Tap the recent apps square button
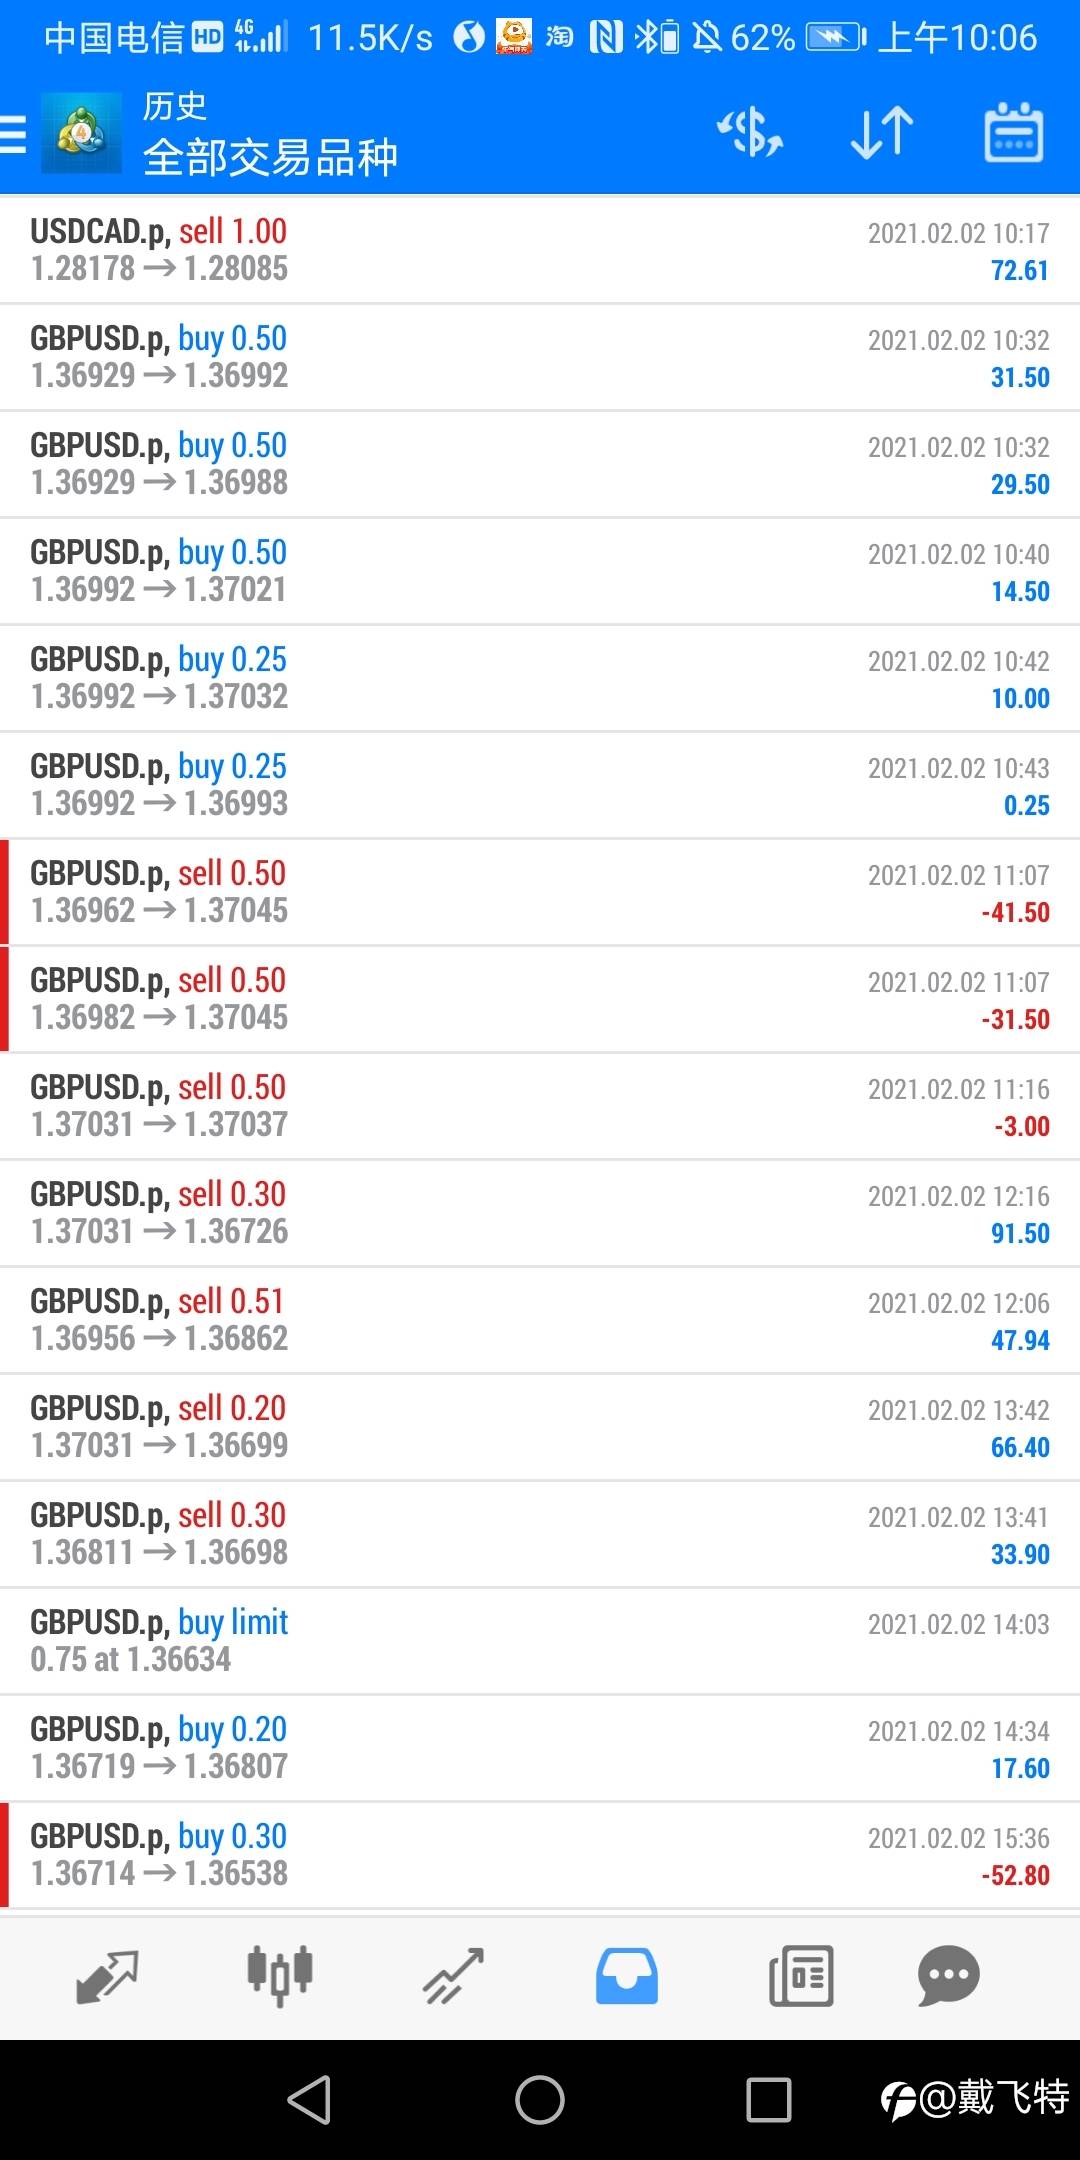 [769, 2099]
